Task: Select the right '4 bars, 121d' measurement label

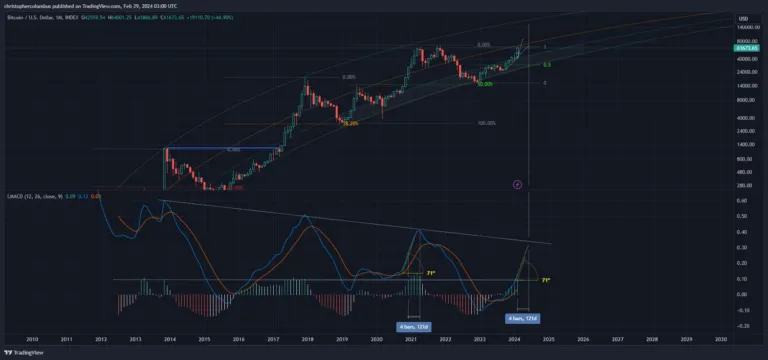Action: tap(523, 318)
